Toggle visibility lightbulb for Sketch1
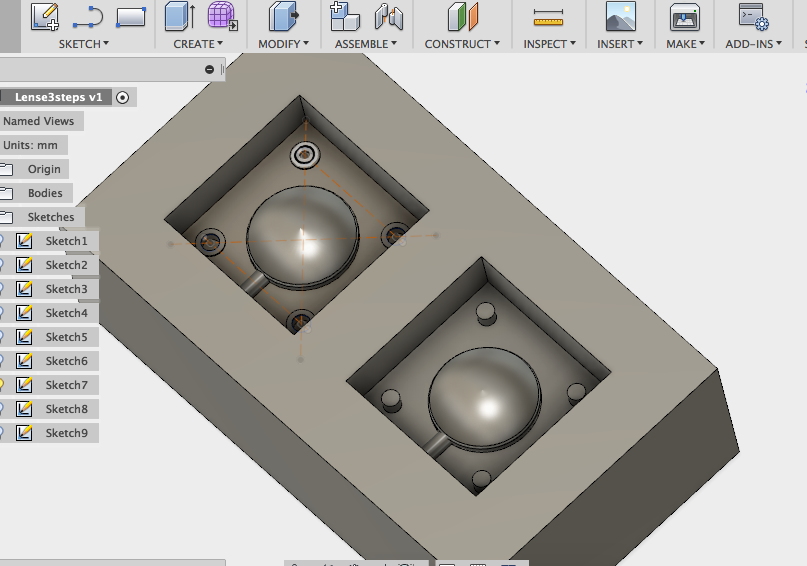The width and height of the screenshot is (807, 566). [x=2, y=241]
